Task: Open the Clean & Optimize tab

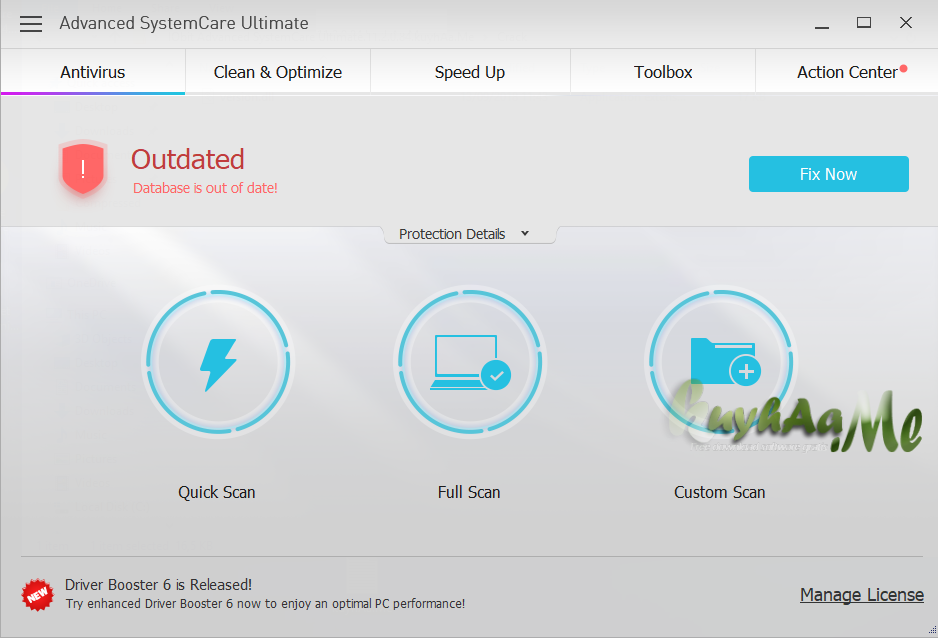Action: pyautogui.click(x=278, y=72)
